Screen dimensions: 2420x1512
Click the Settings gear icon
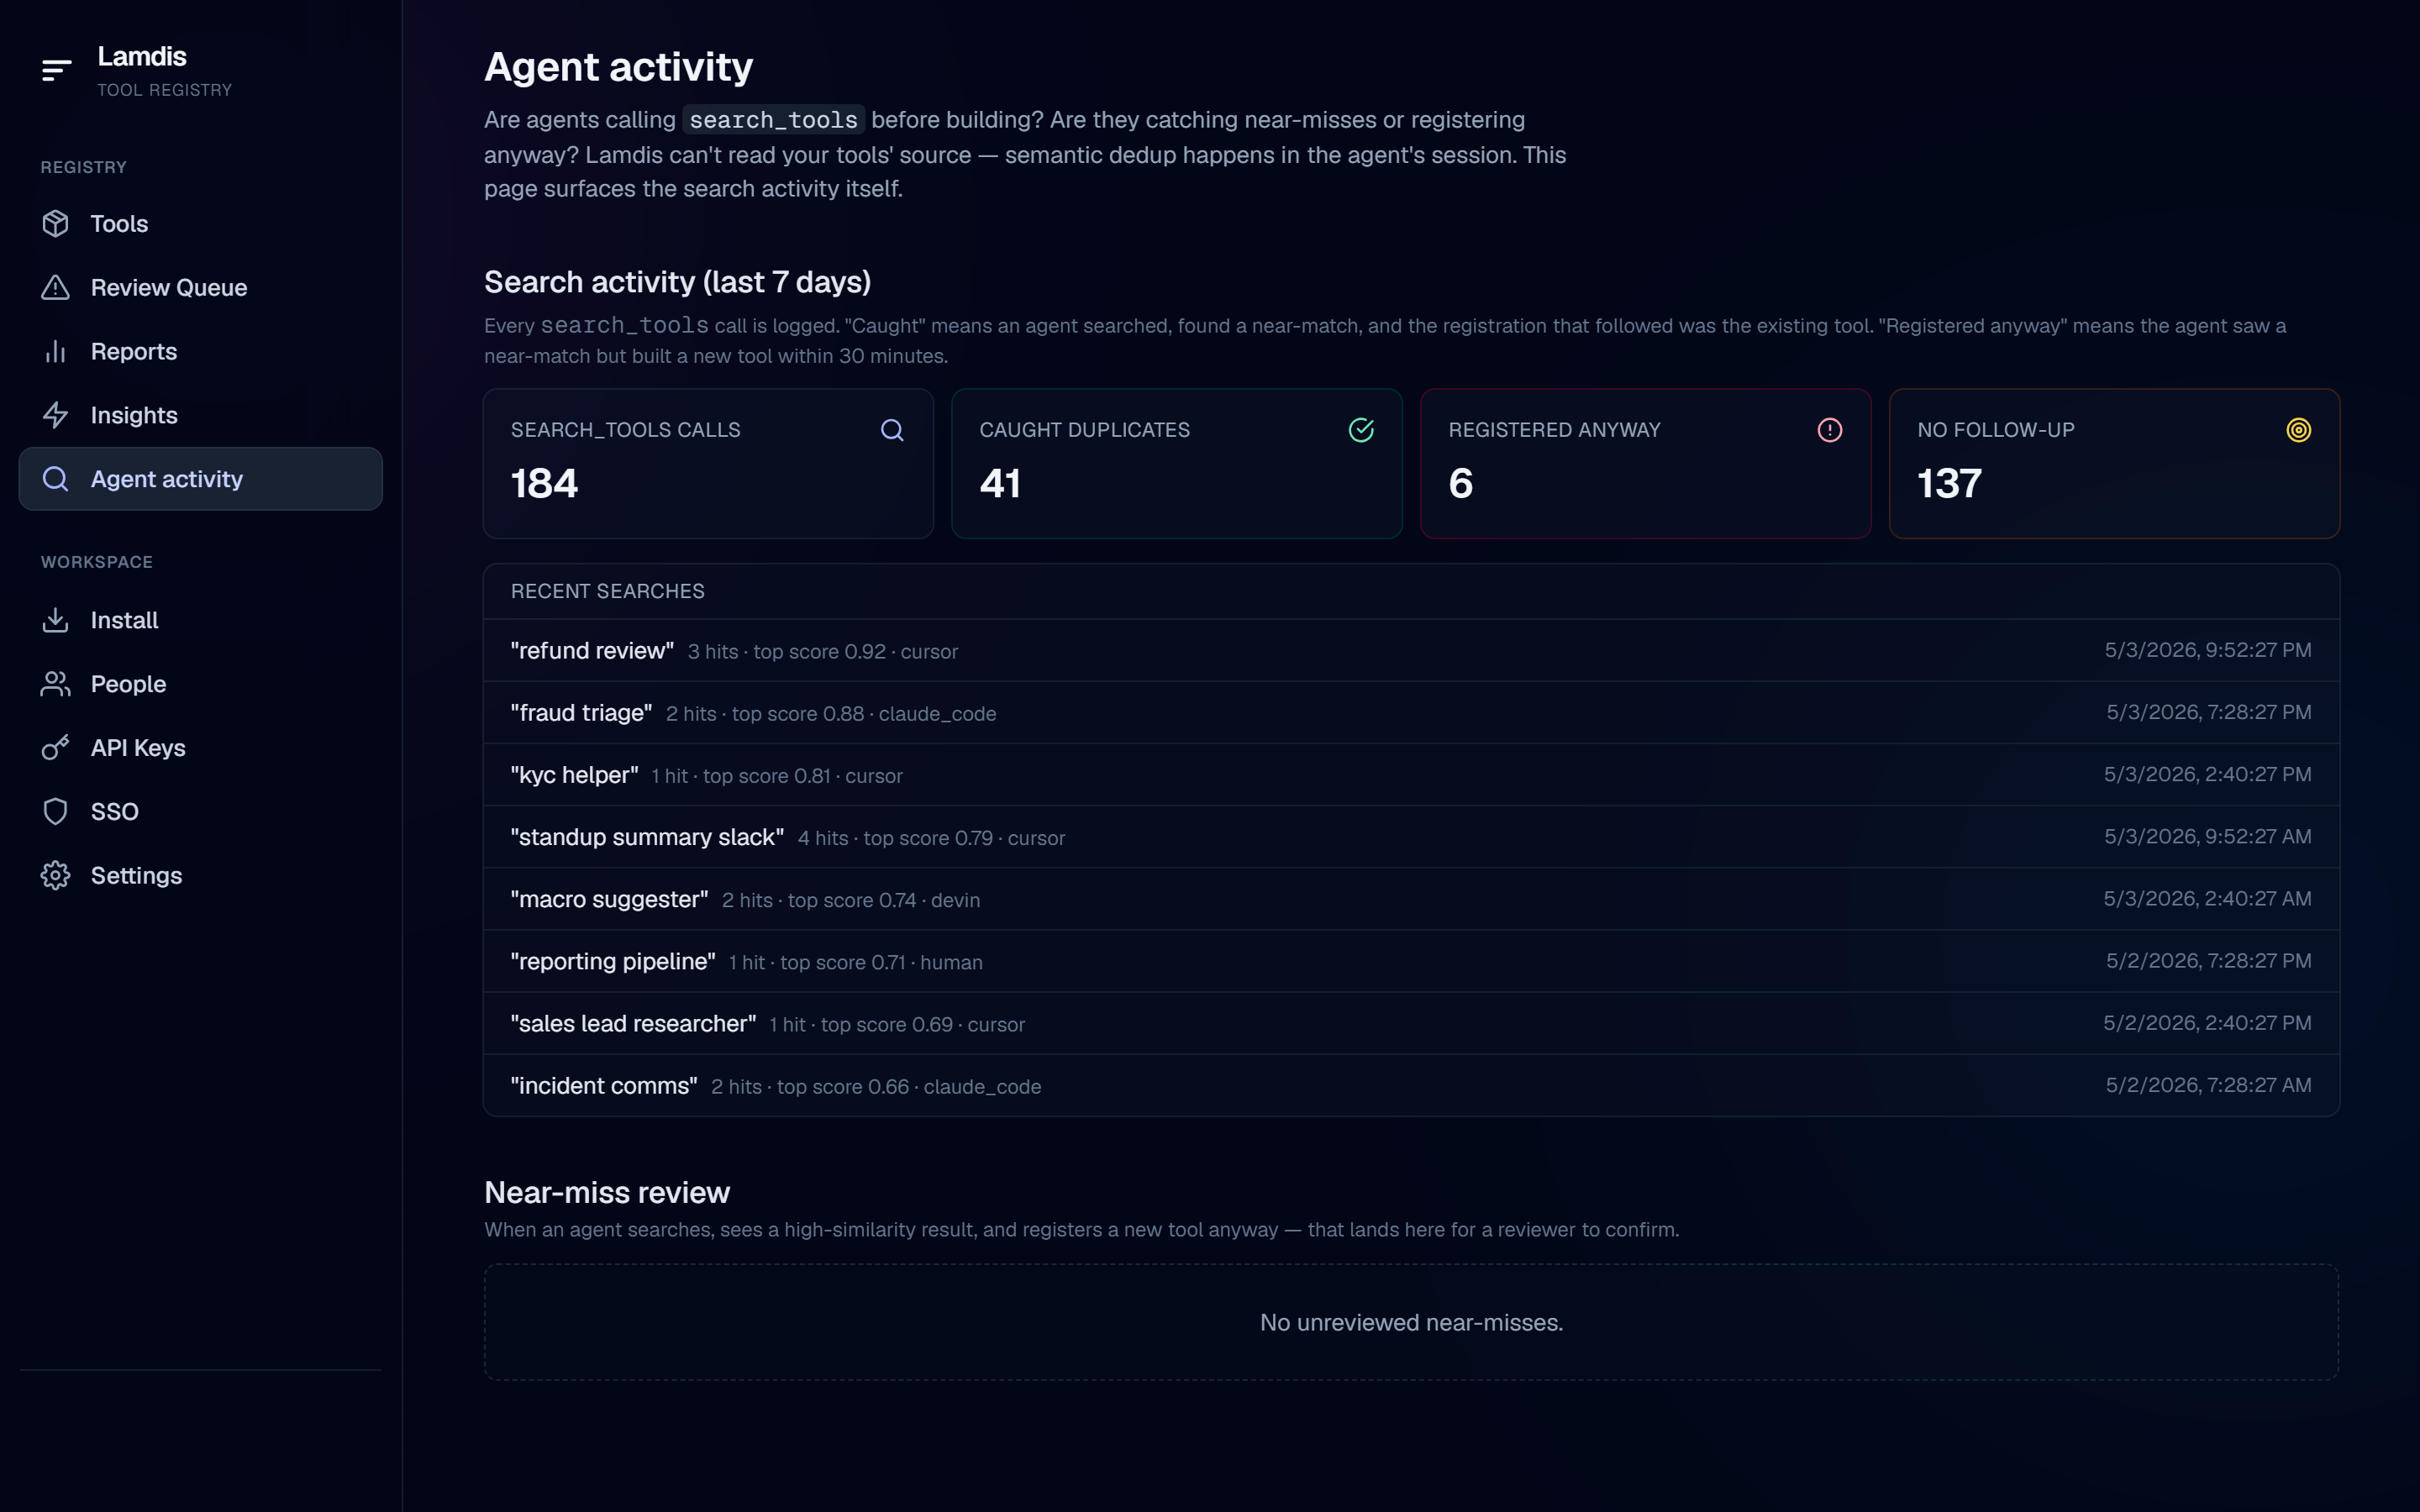56,875
